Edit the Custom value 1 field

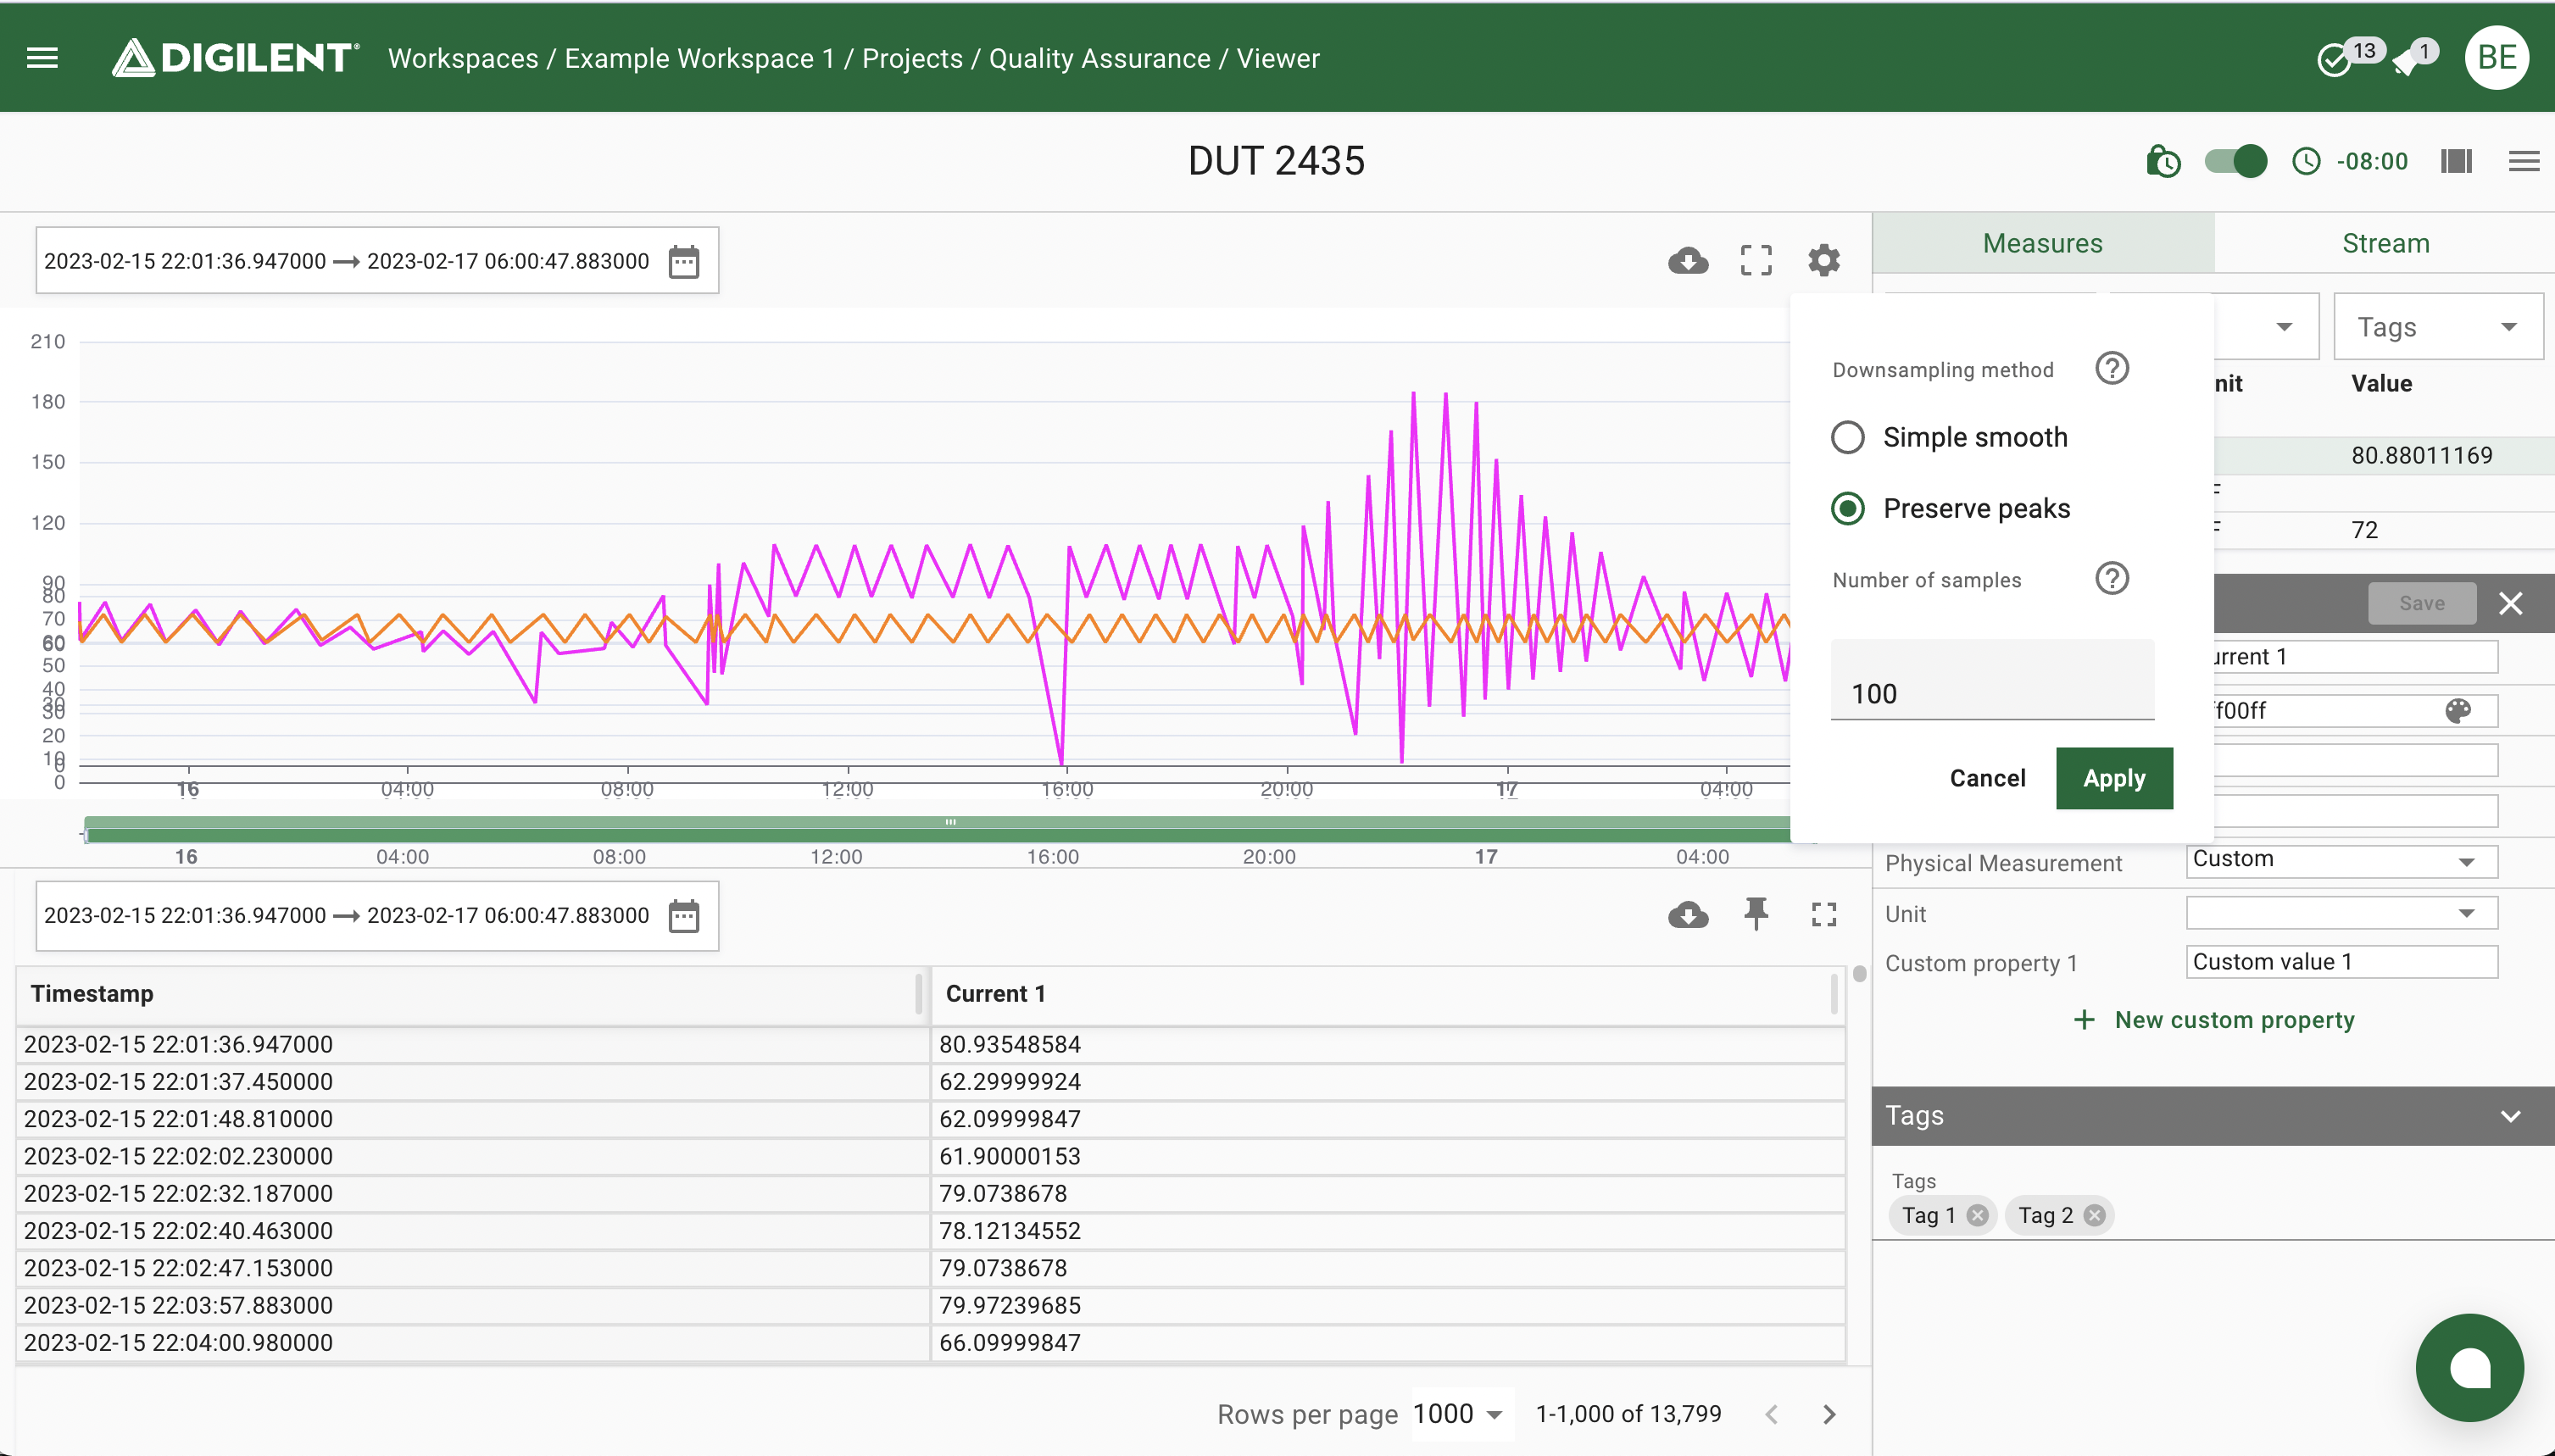2341,962
